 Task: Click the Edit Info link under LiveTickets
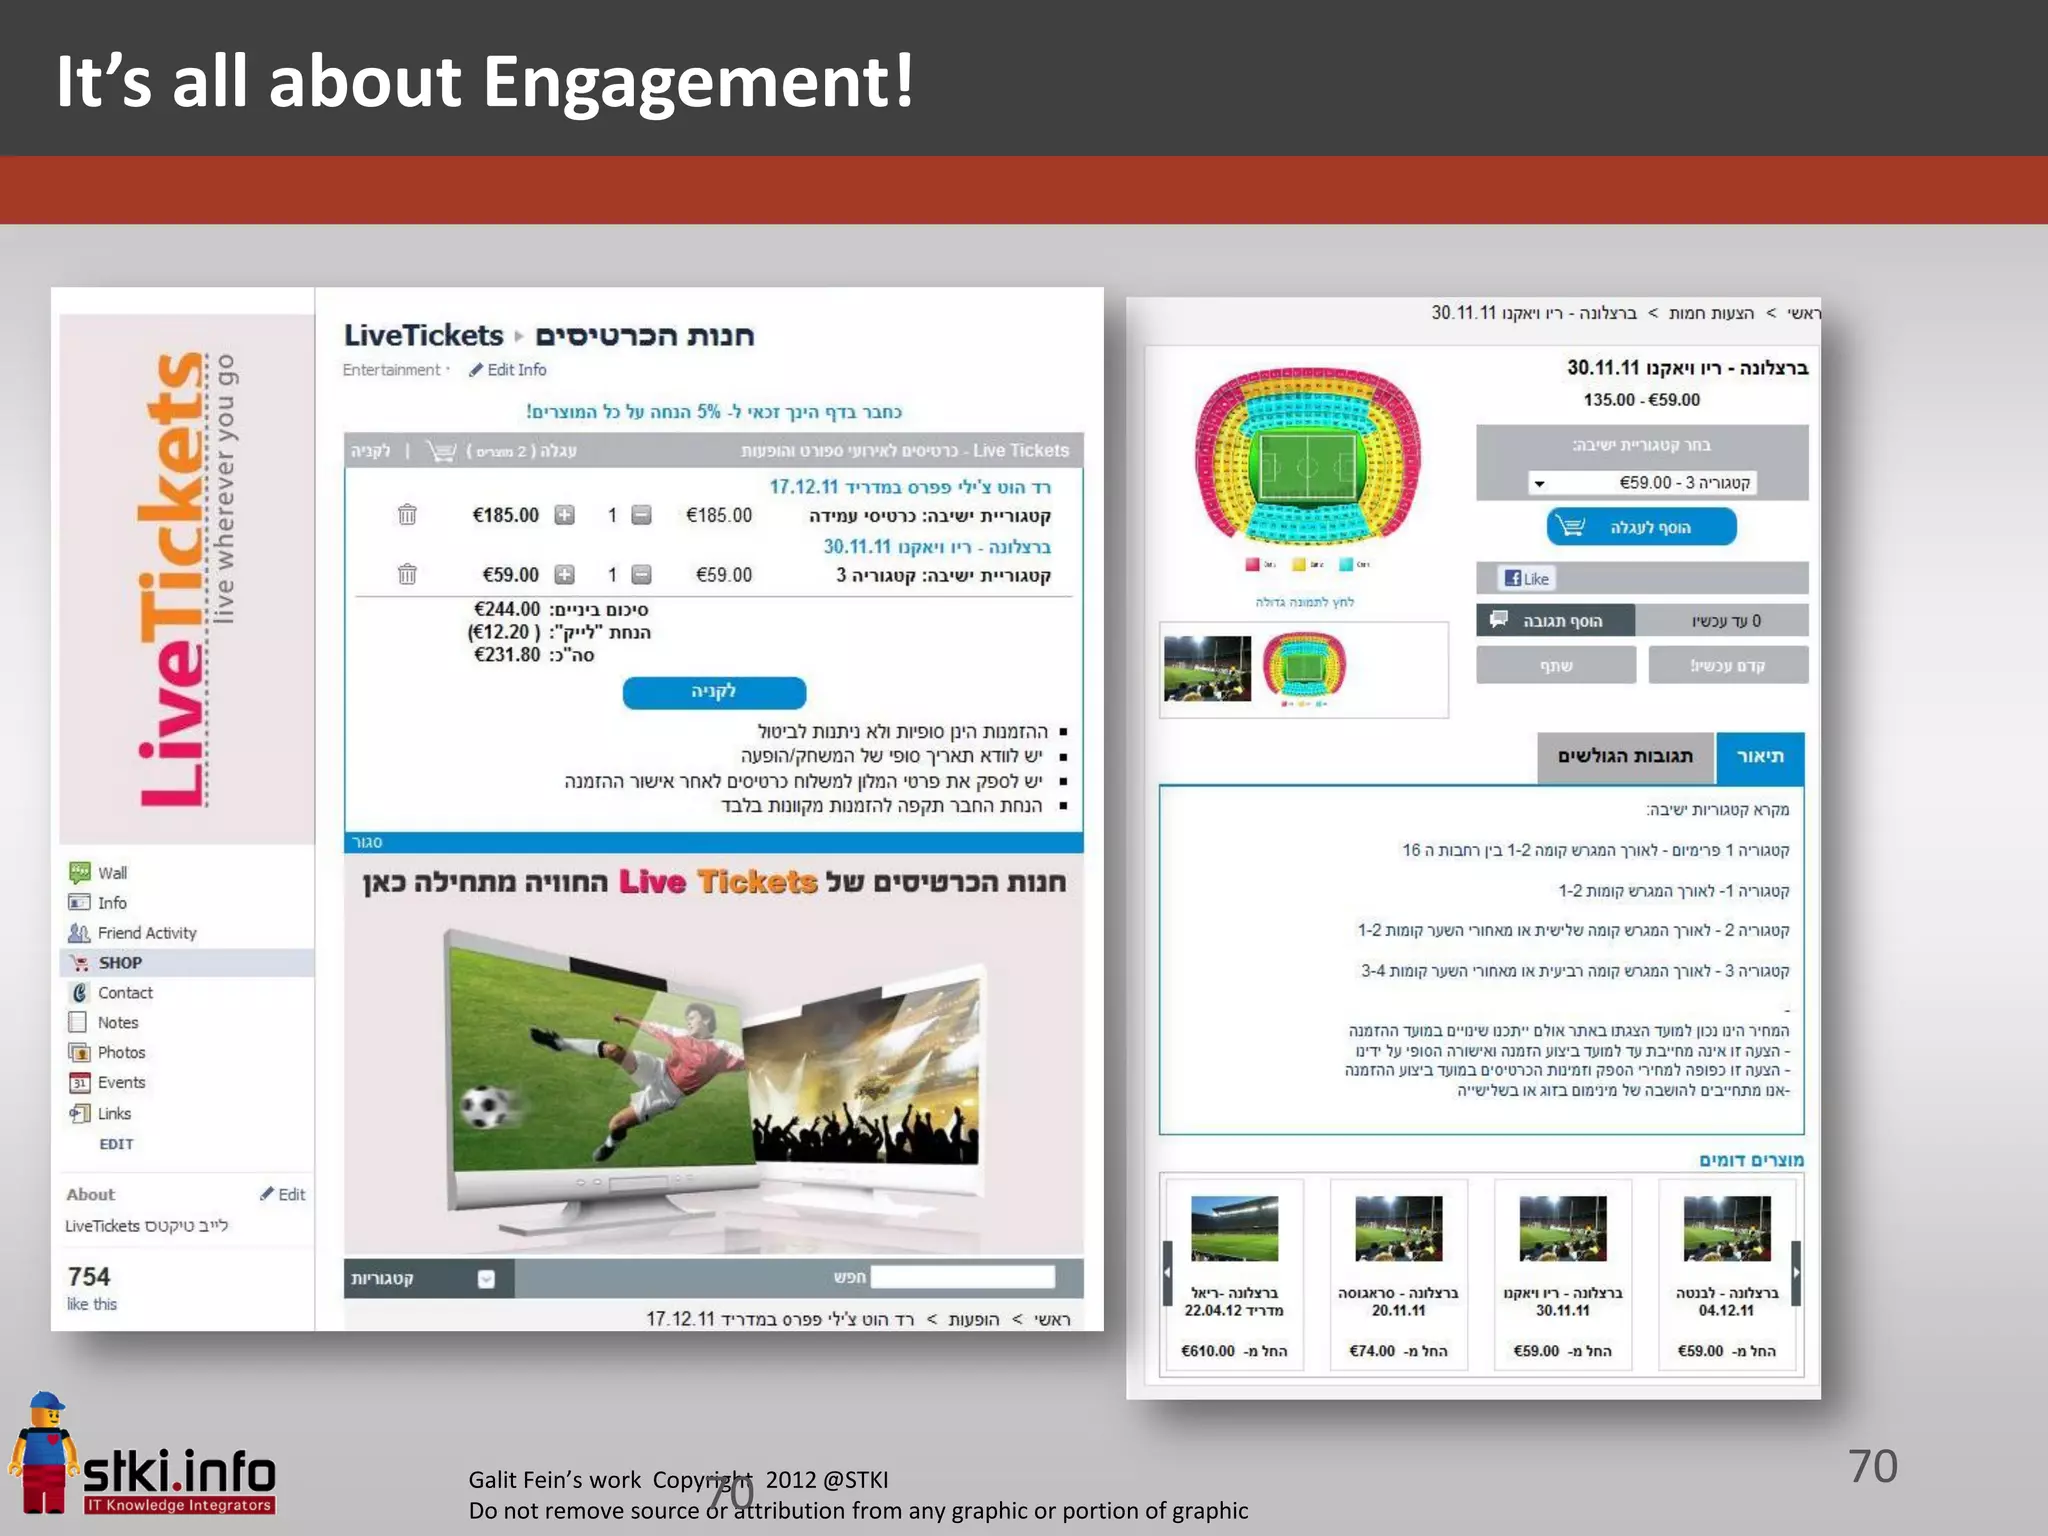508,370
